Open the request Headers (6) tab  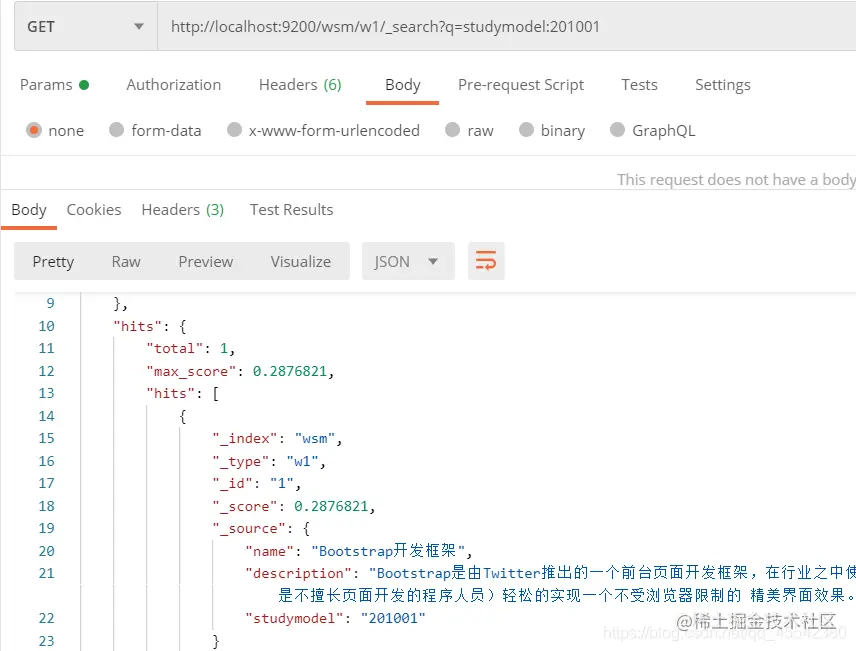(300, 85)
